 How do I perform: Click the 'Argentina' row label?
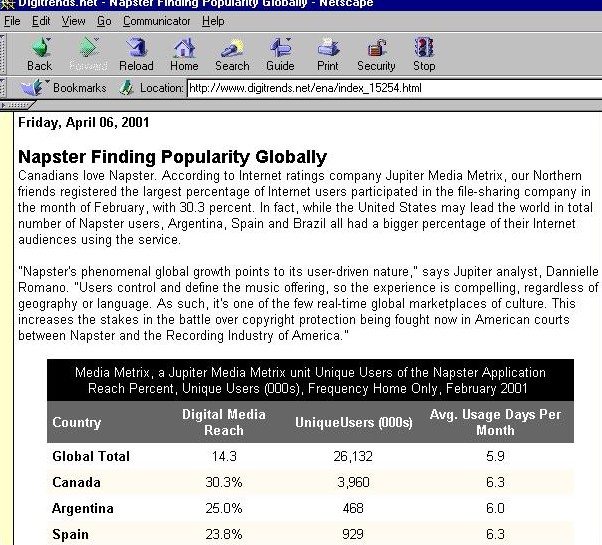point(83,508)
